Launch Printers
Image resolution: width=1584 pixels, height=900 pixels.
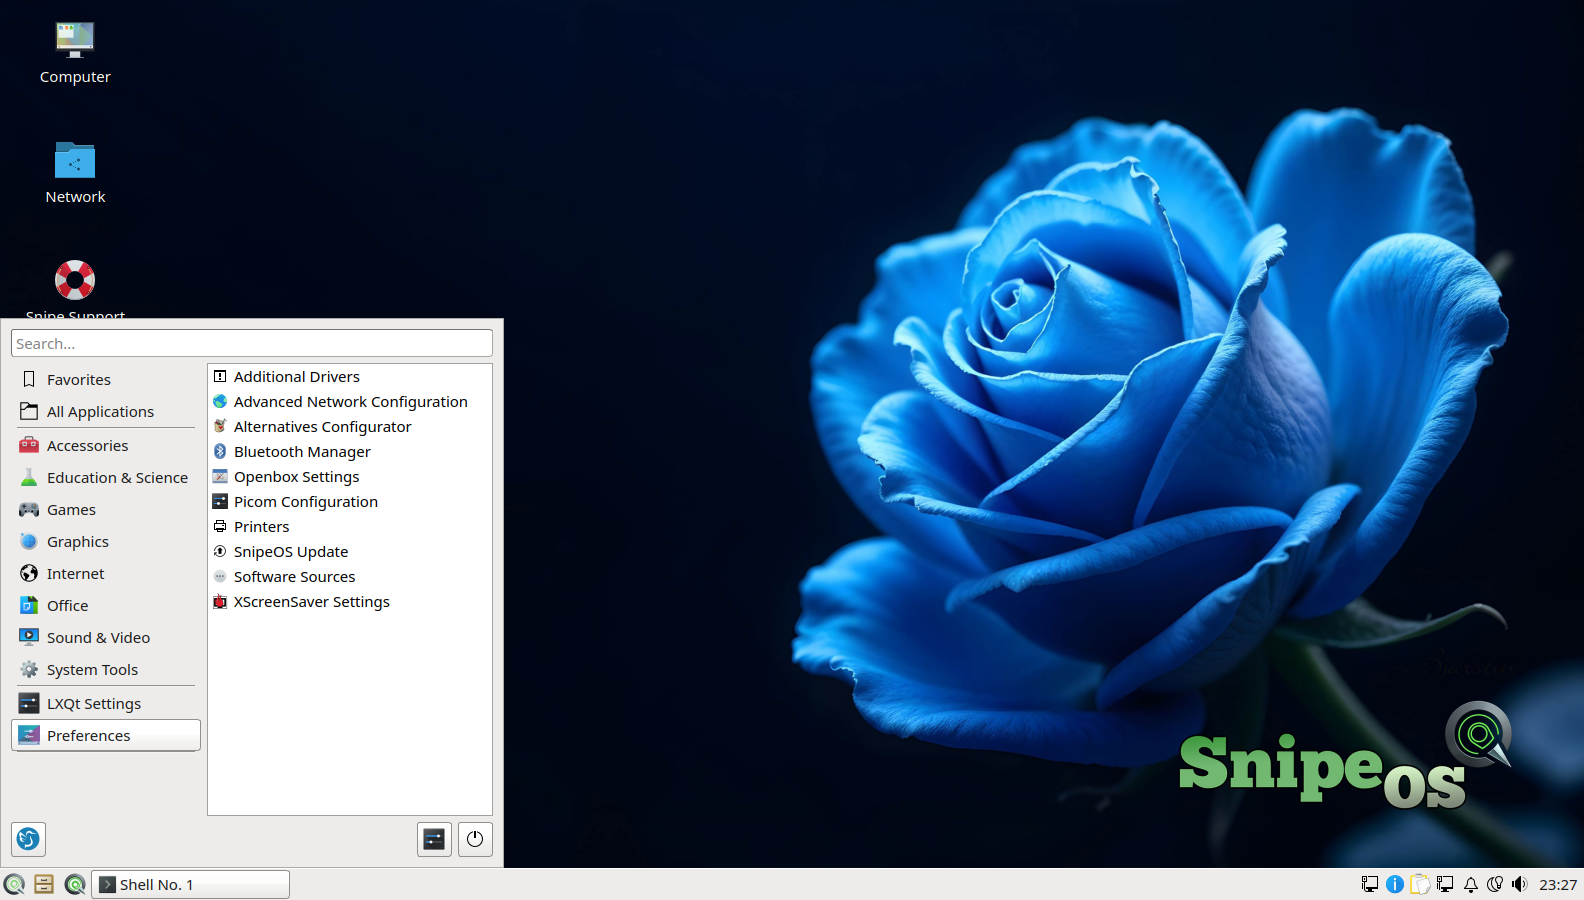click(350, 527)
